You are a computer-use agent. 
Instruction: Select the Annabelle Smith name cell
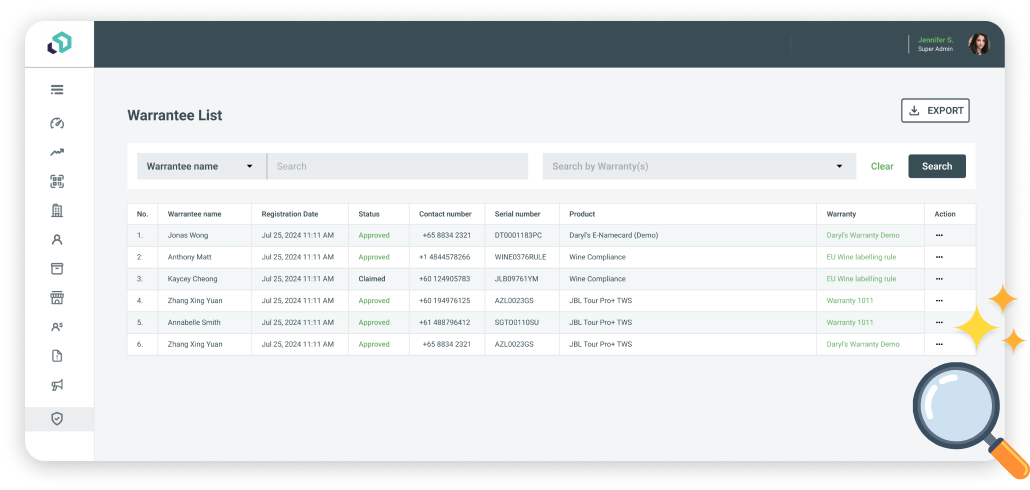tap(194, 323)
